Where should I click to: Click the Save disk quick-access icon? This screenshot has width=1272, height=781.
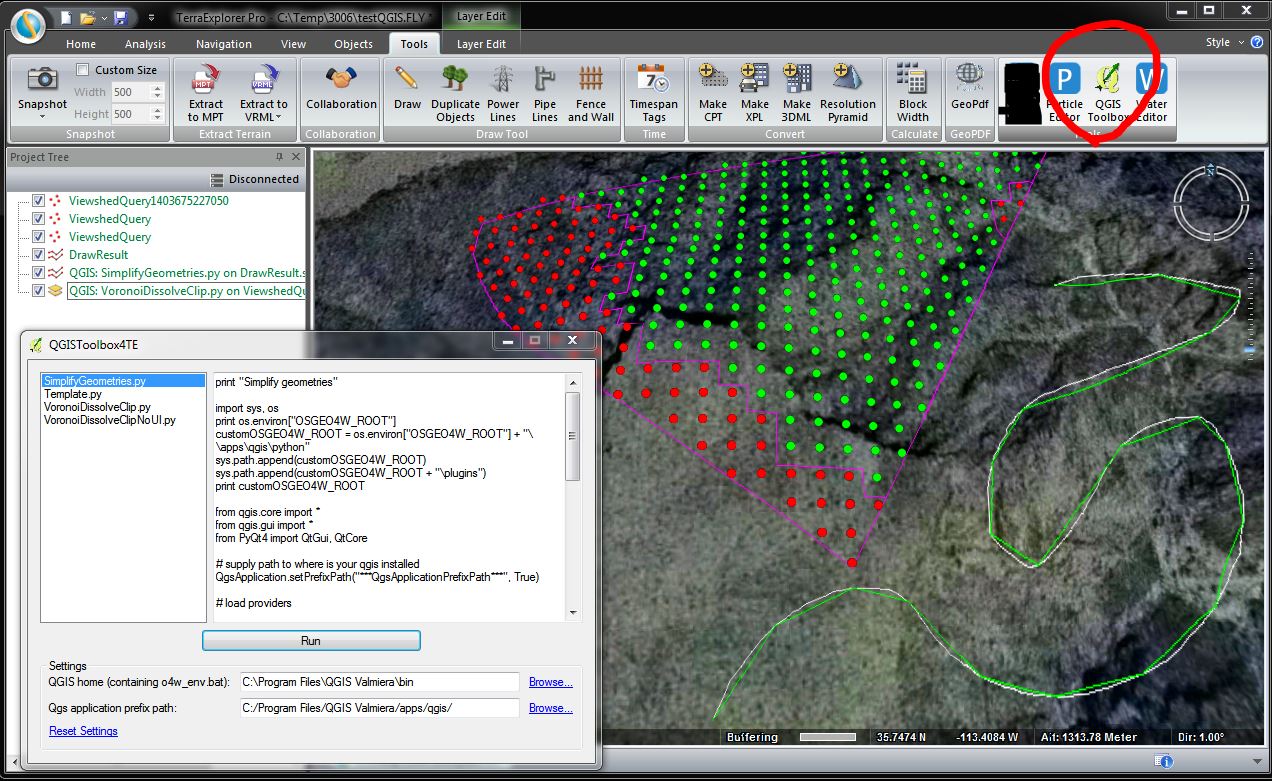coord(120,17)
